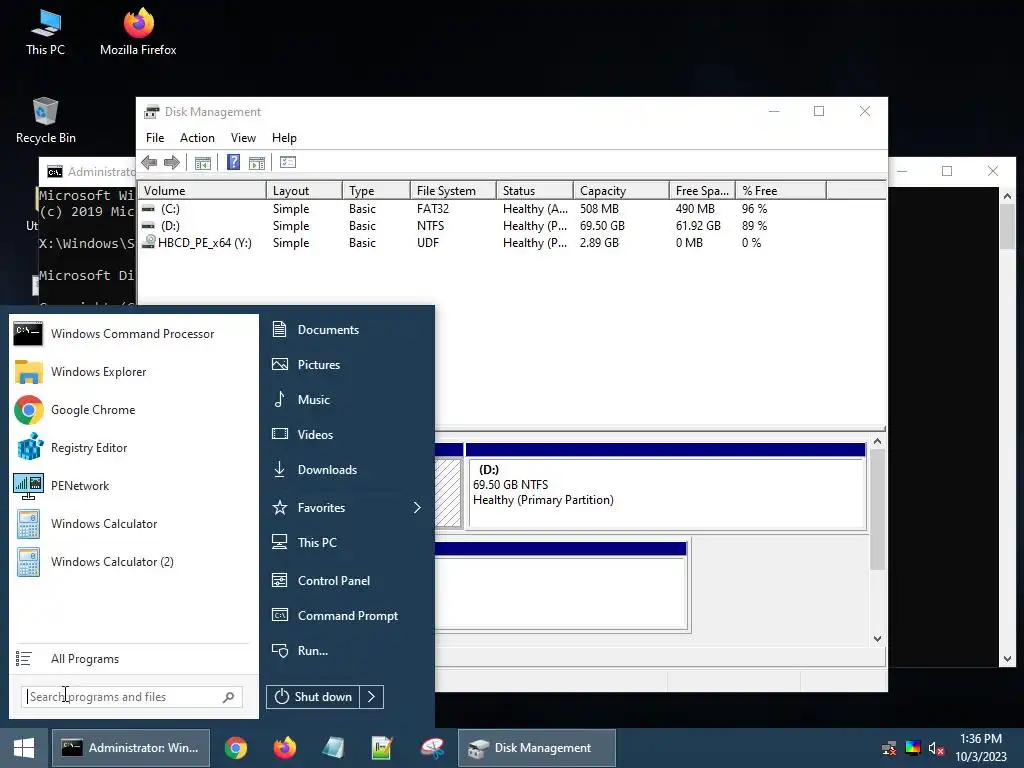Click the Search programs and files field
Image resolution: width=1024 pixels, height=768 pixels.
[132, 697]
